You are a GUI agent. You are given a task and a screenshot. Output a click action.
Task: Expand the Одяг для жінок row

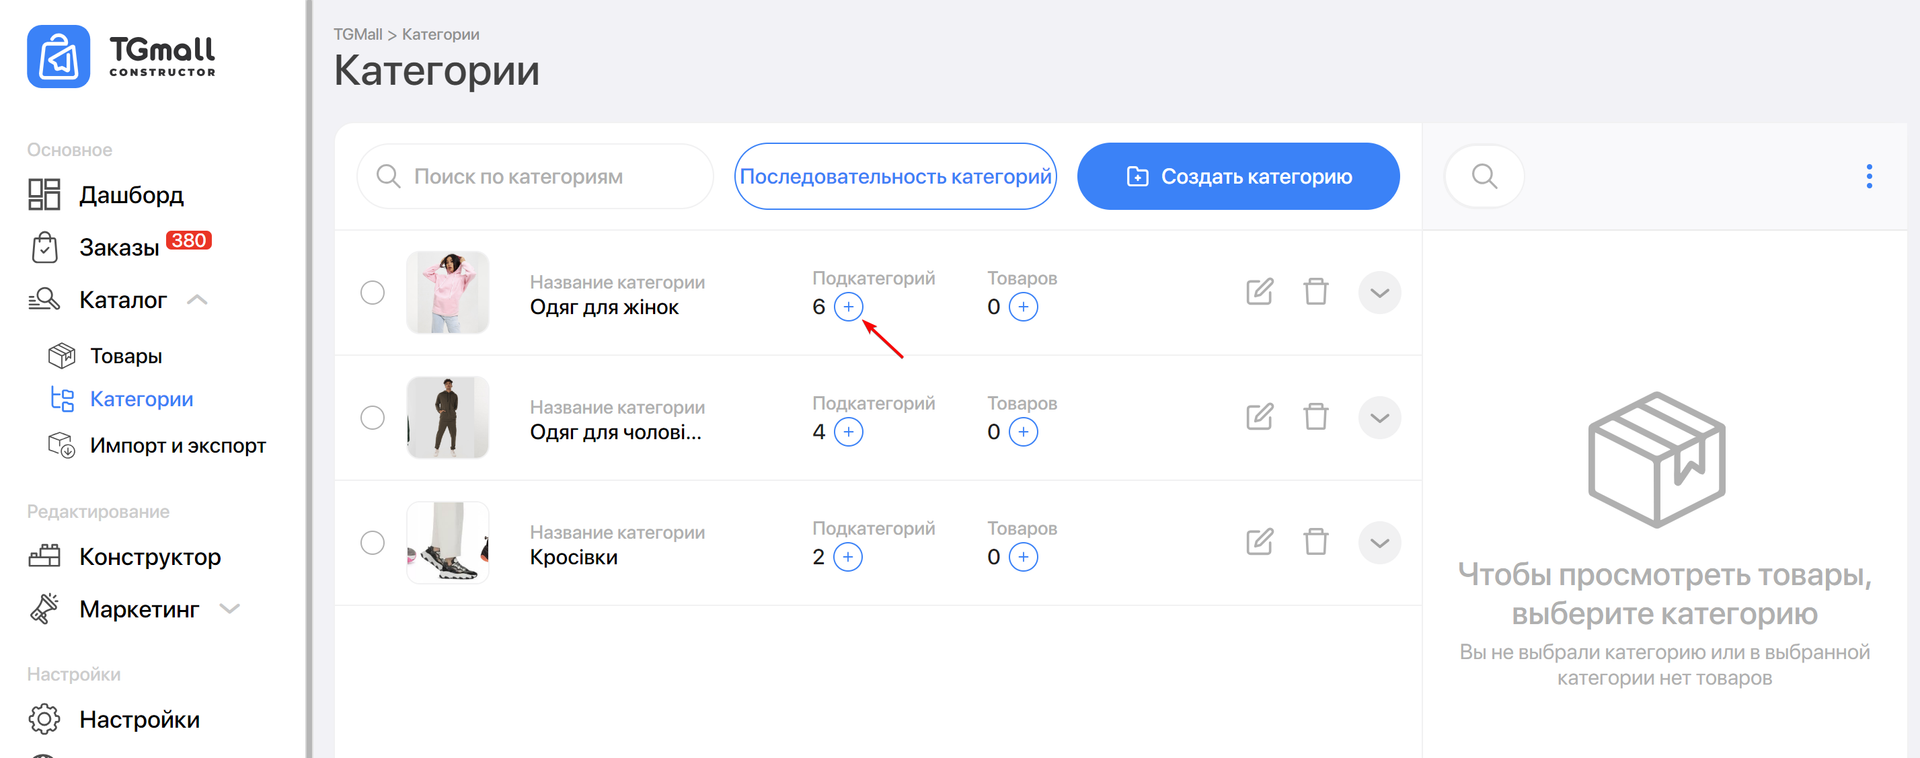[1379, 293]
